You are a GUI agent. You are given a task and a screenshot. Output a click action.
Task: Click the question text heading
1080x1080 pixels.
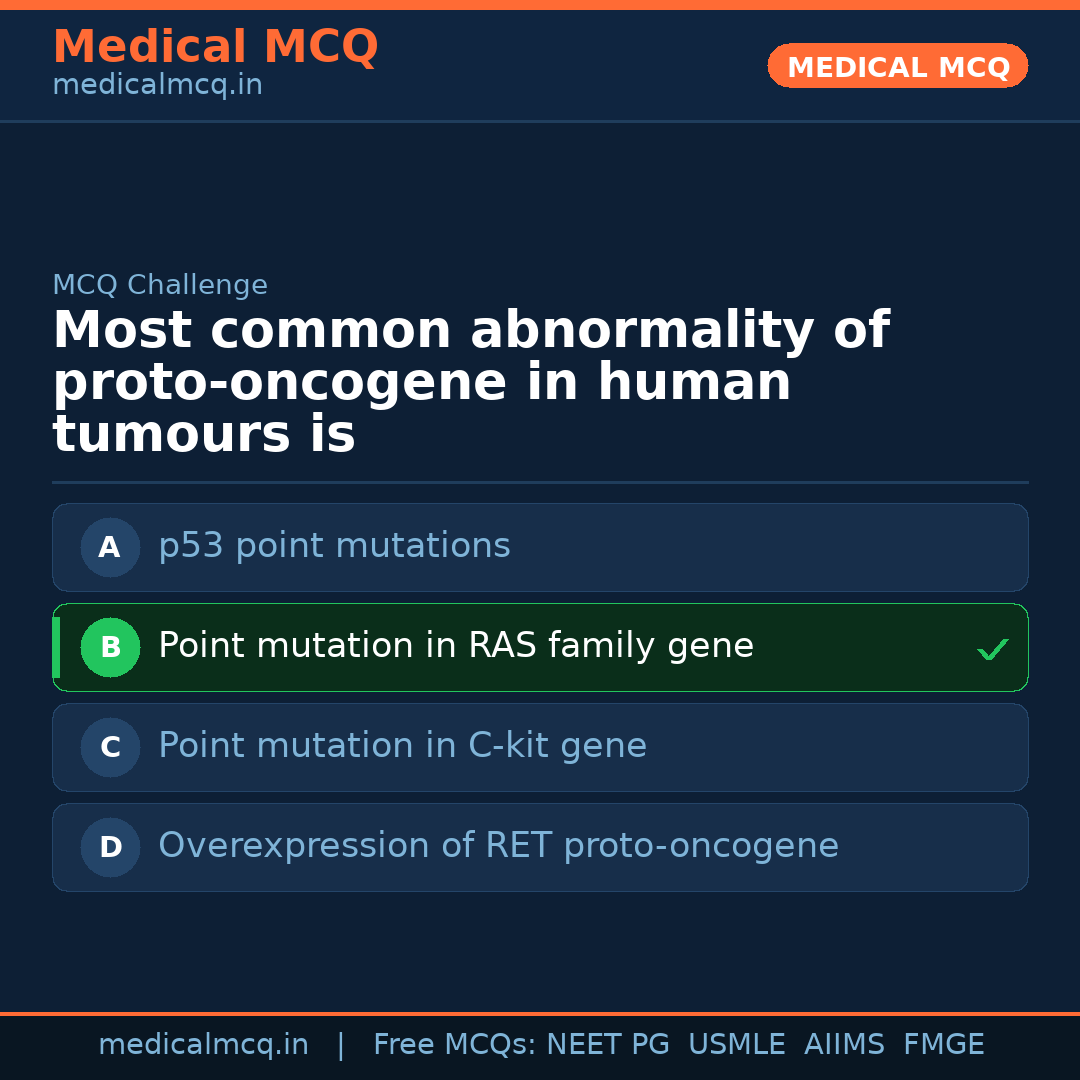coord(470,383)
